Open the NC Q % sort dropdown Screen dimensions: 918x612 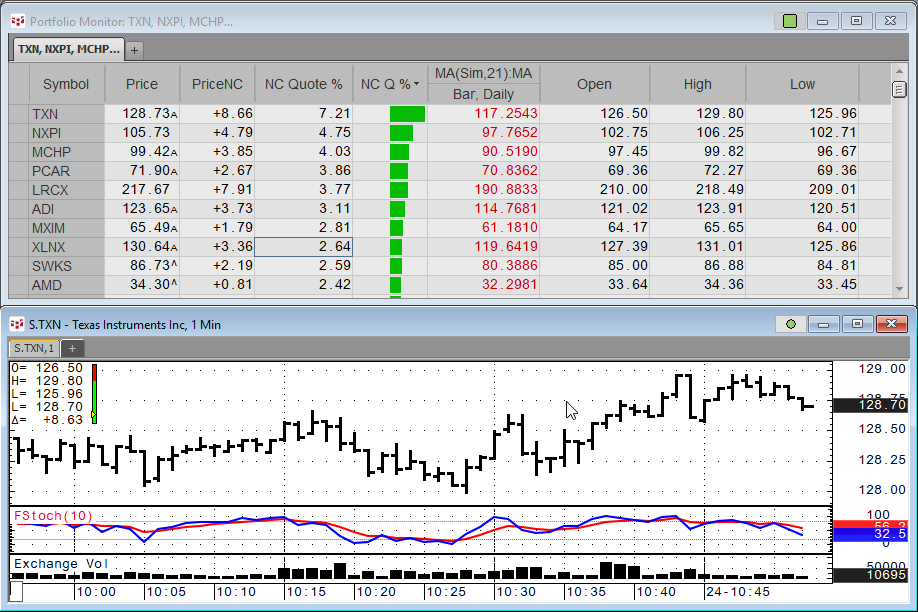(x=416, y=85)
